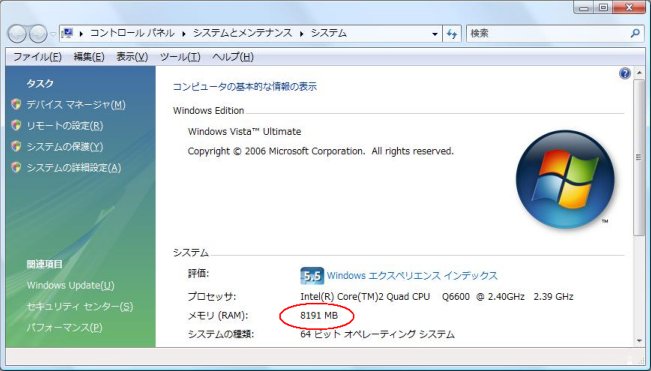651x371 pixels.
Task: Open システムの詳細設定(A) task link
Action: point(74,168)
